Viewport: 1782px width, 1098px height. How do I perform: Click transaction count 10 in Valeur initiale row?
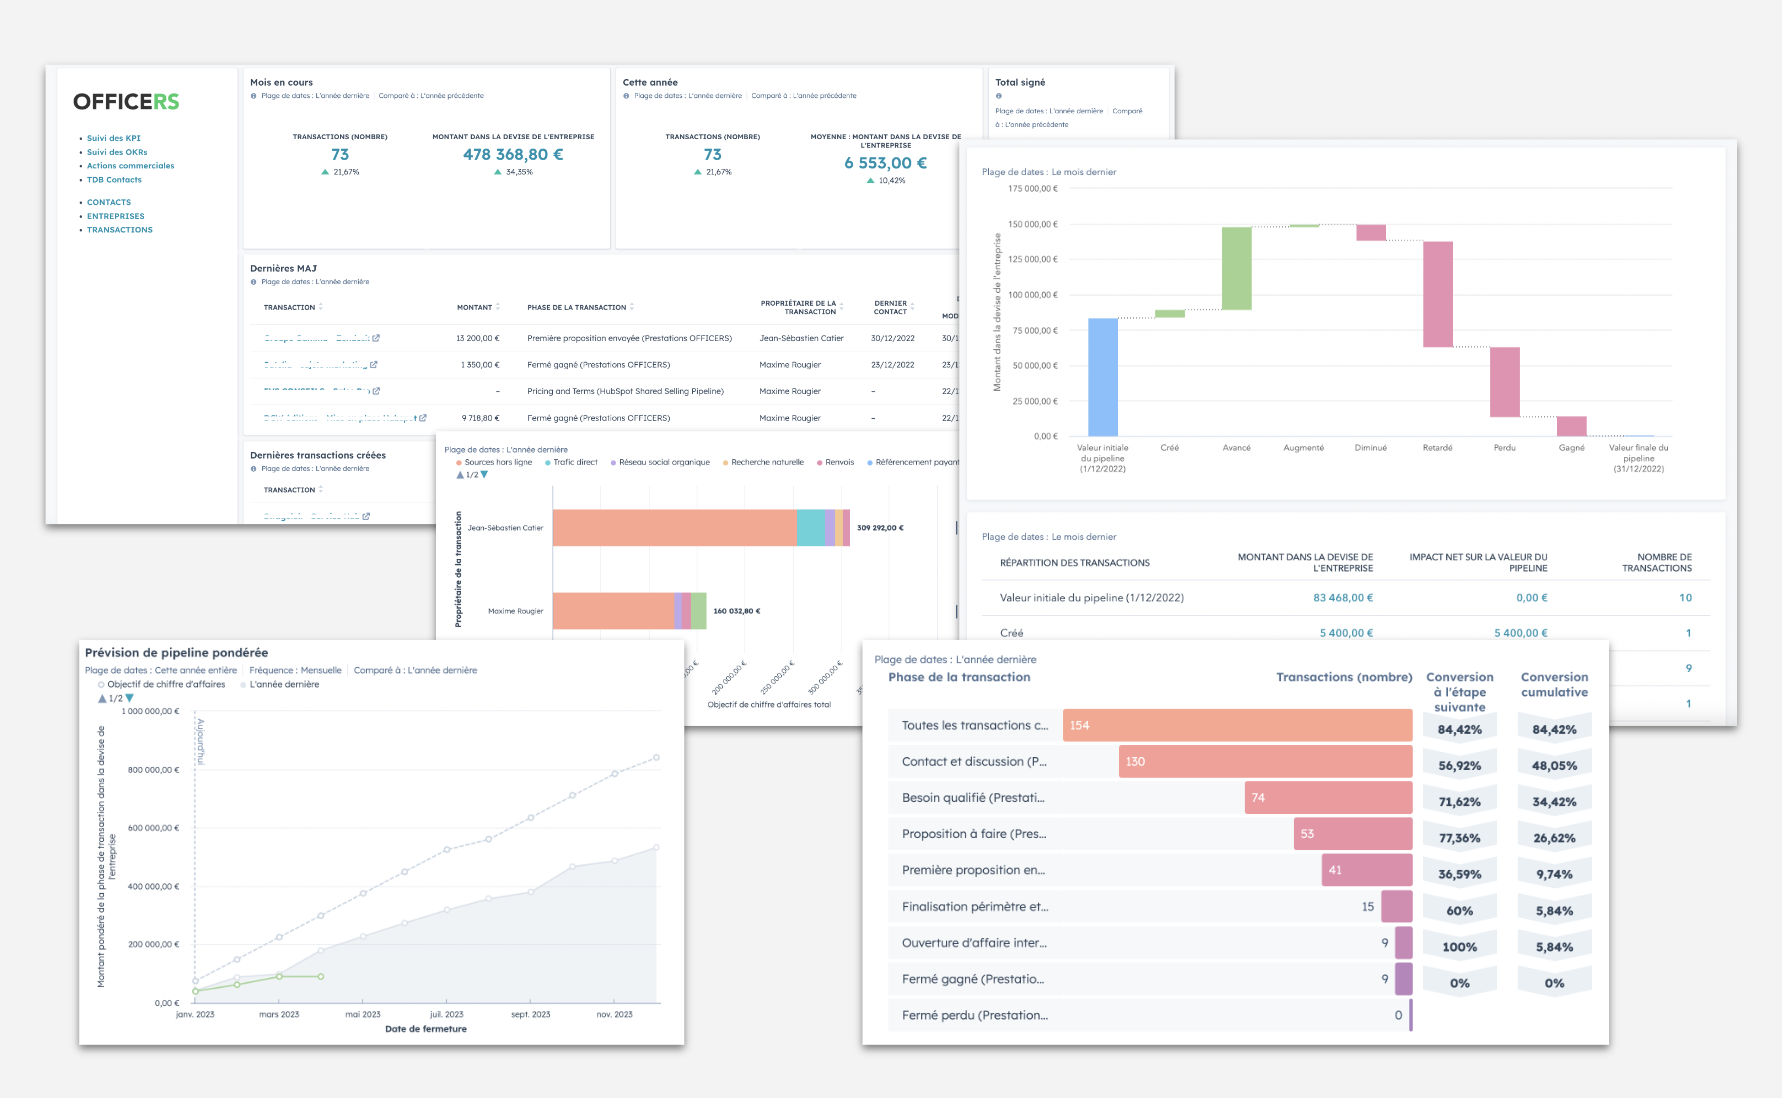1685,598
